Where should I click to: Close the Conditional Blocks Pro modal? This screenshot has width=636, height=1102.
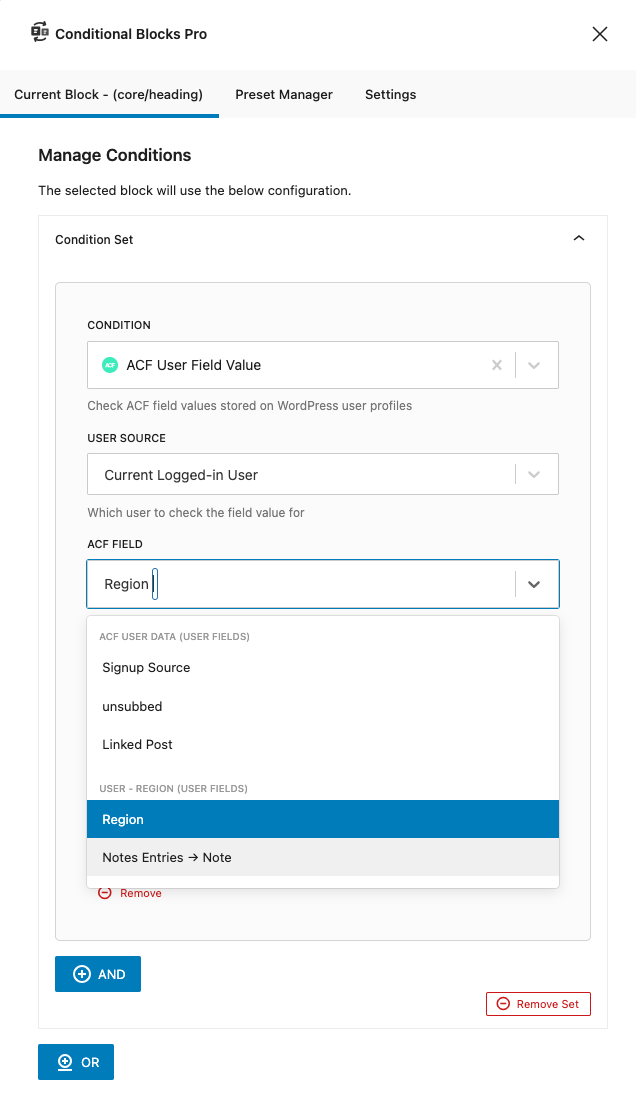click(599, 33)
